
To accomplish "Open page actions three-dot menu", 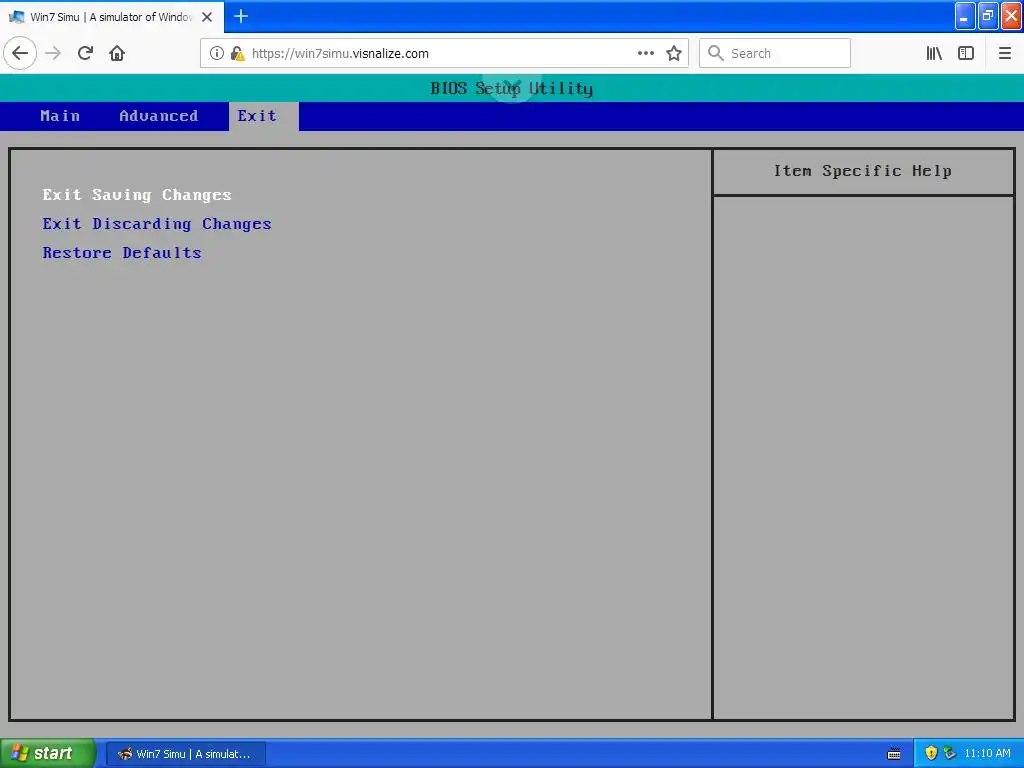I will 646,54.
